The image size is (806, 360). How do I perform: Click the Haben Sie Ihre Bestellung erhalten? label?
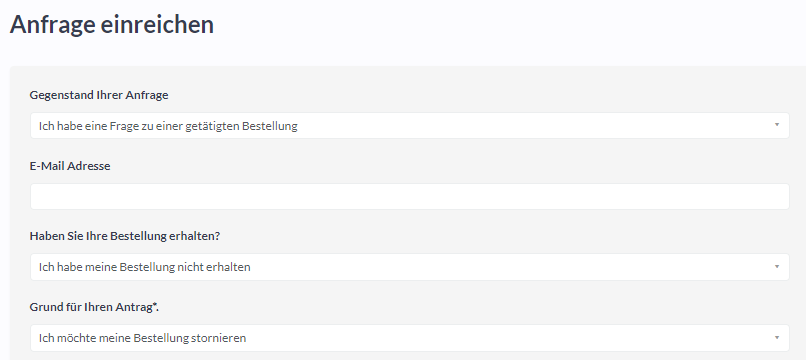point(125,236)
